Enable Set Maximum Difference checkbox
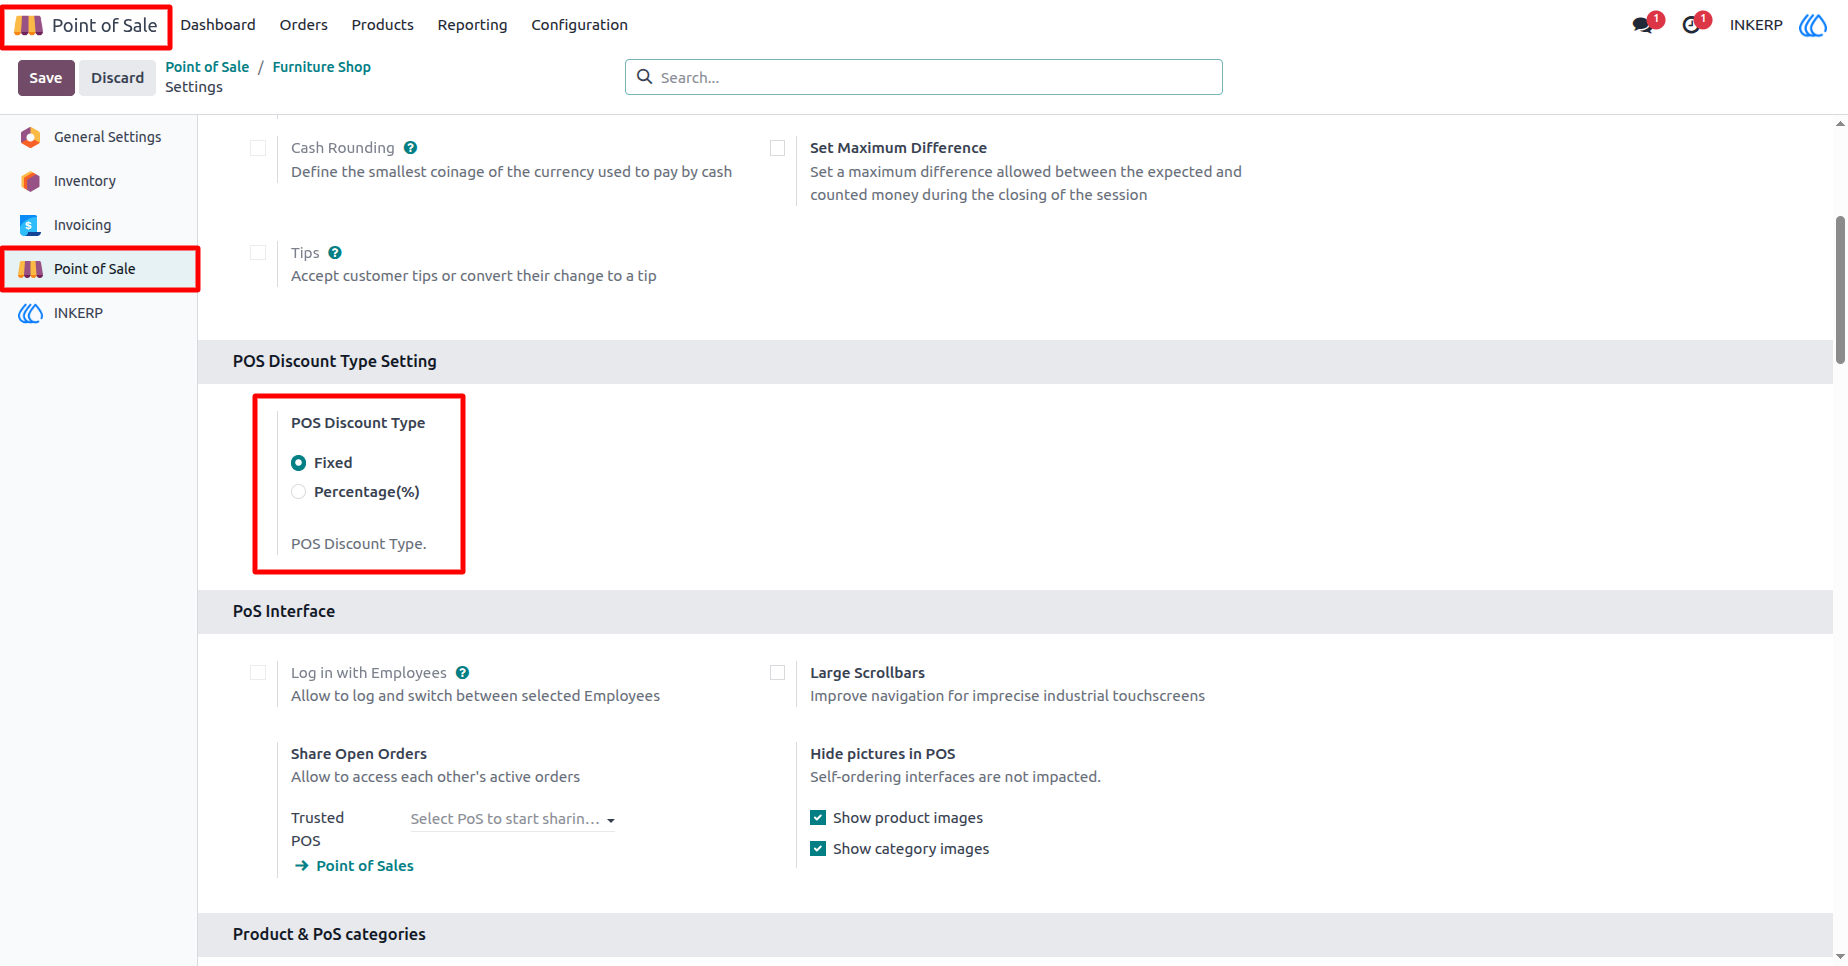The image size is (1848, 966). tap(777, 148)
